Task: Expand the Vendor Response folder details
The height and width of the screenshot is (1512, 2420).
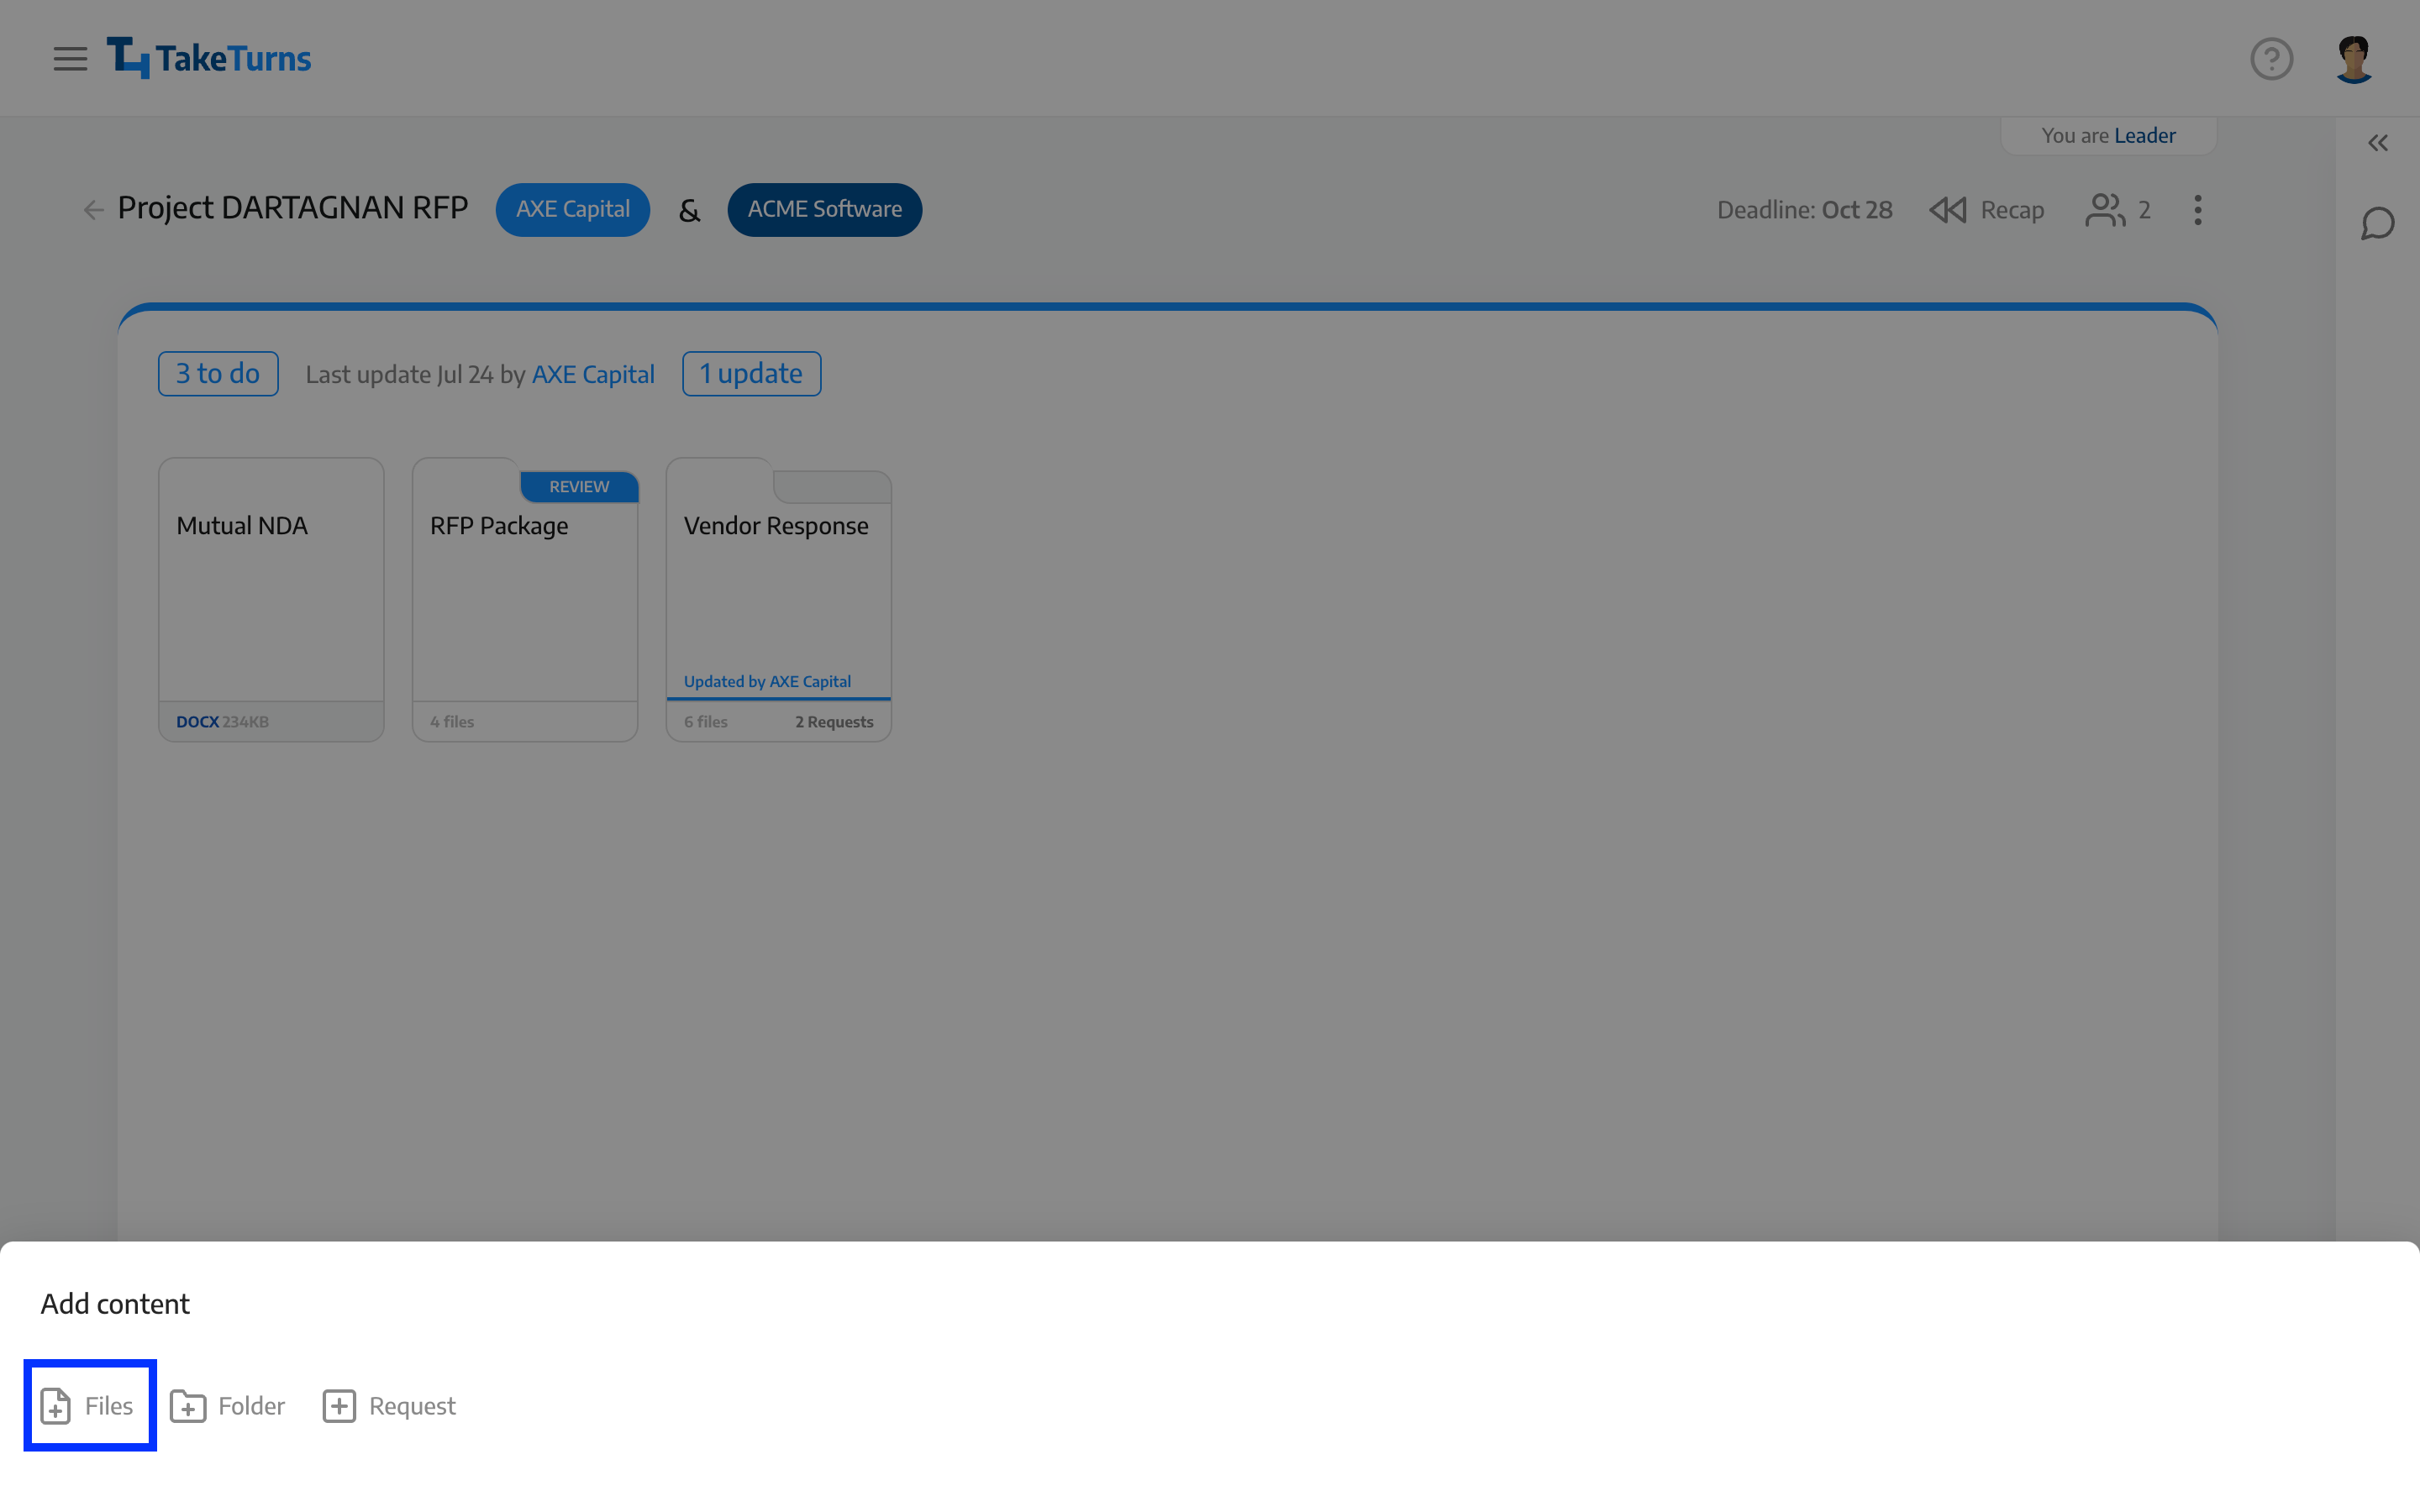Action: tap(779, 597)
